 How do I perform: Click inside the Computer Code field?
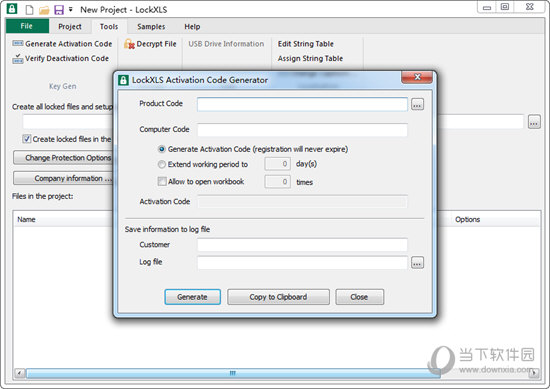click(302, 130)
